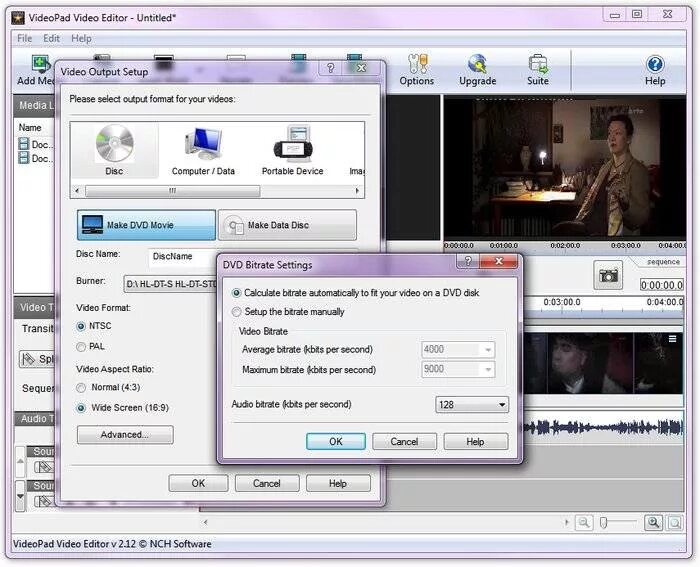This screenshot has height=567, width=700.
Task: Click the timeline zoom-in magnifier icon
Action: [653, 522]
